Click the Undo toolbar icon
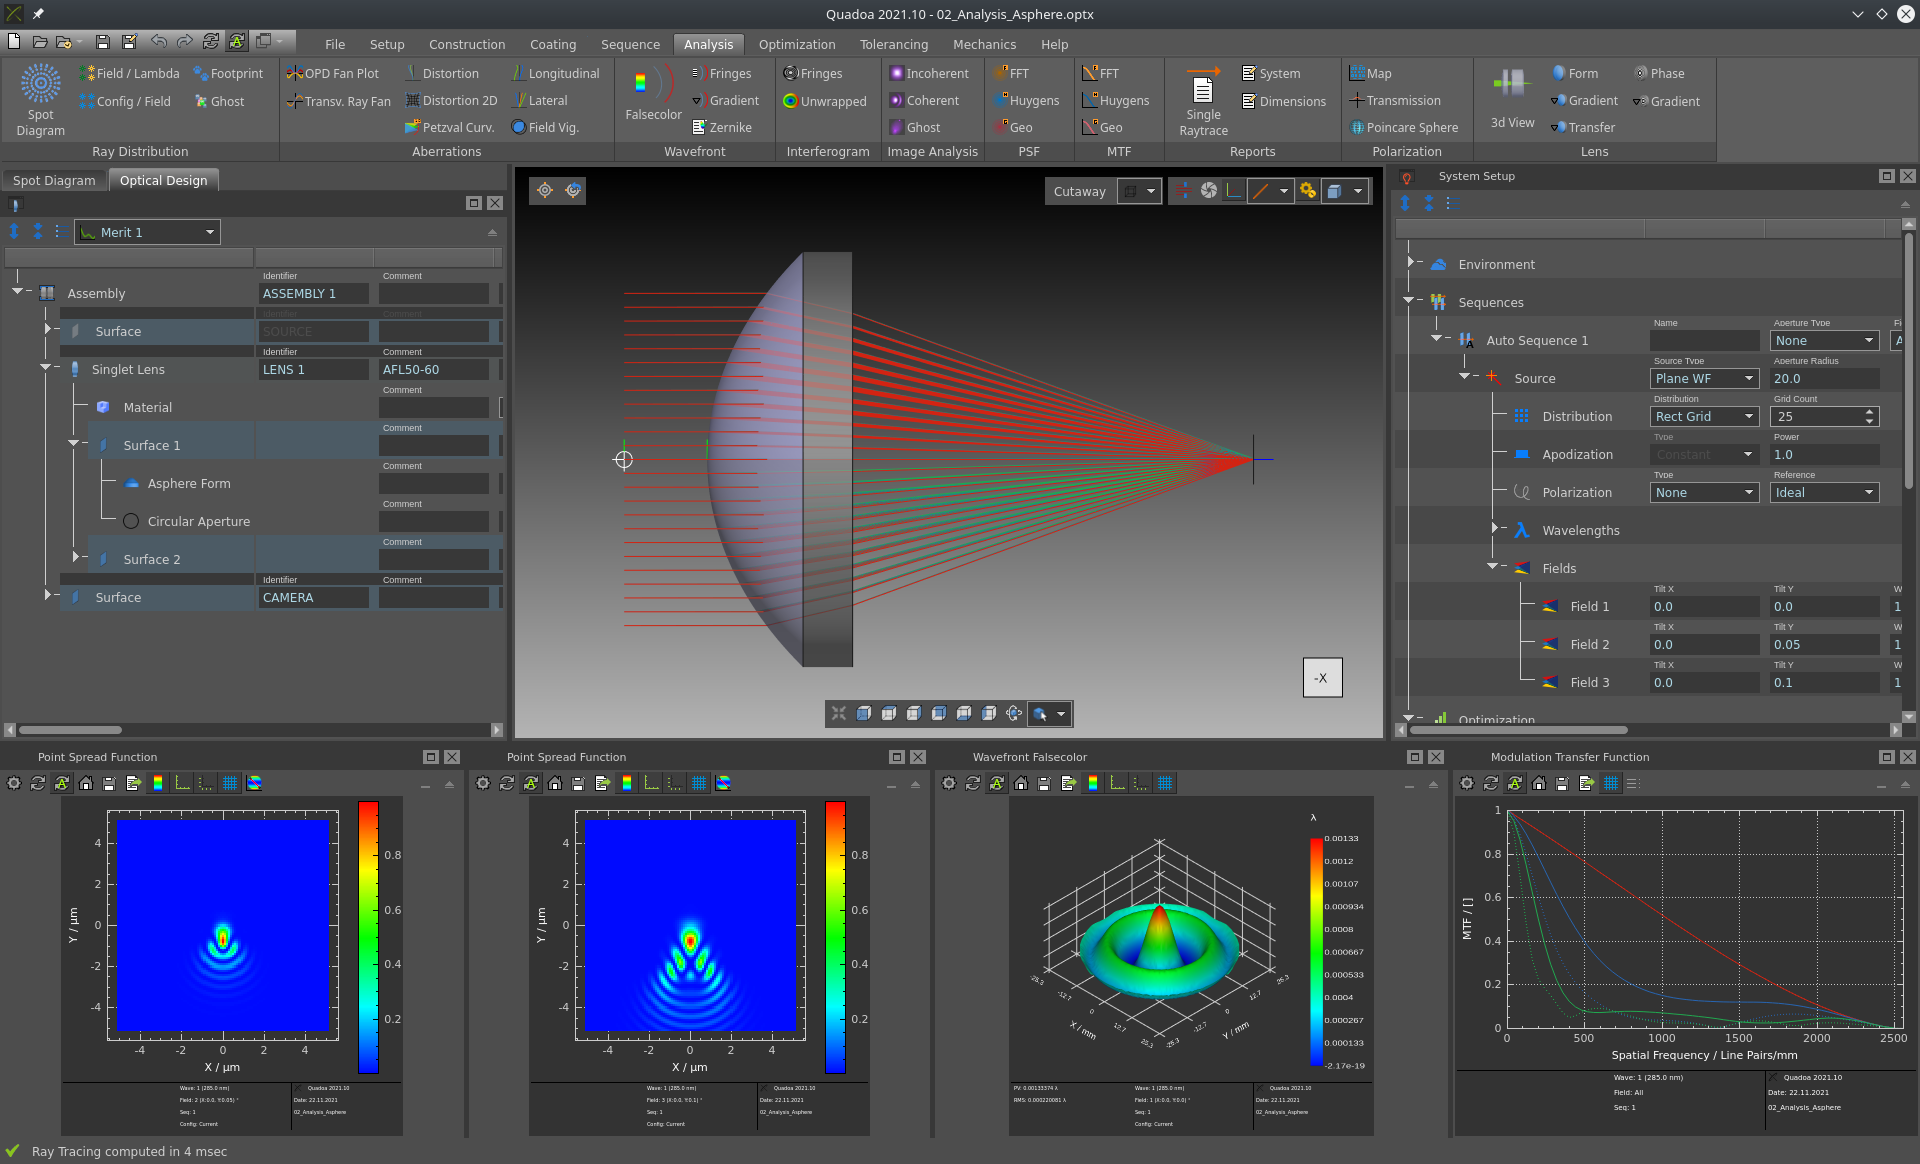The image size is (1920, 1164). (158, 41)
